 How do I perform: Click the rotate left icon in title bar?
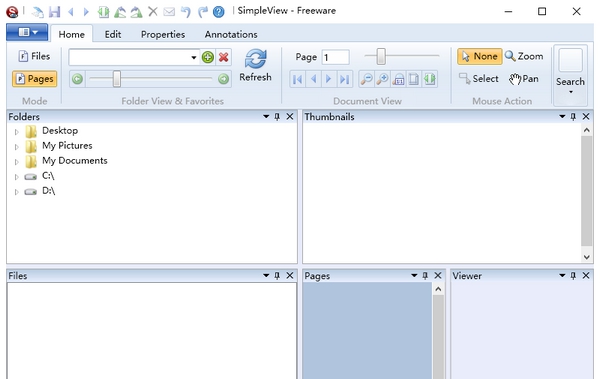click(120, 12)
